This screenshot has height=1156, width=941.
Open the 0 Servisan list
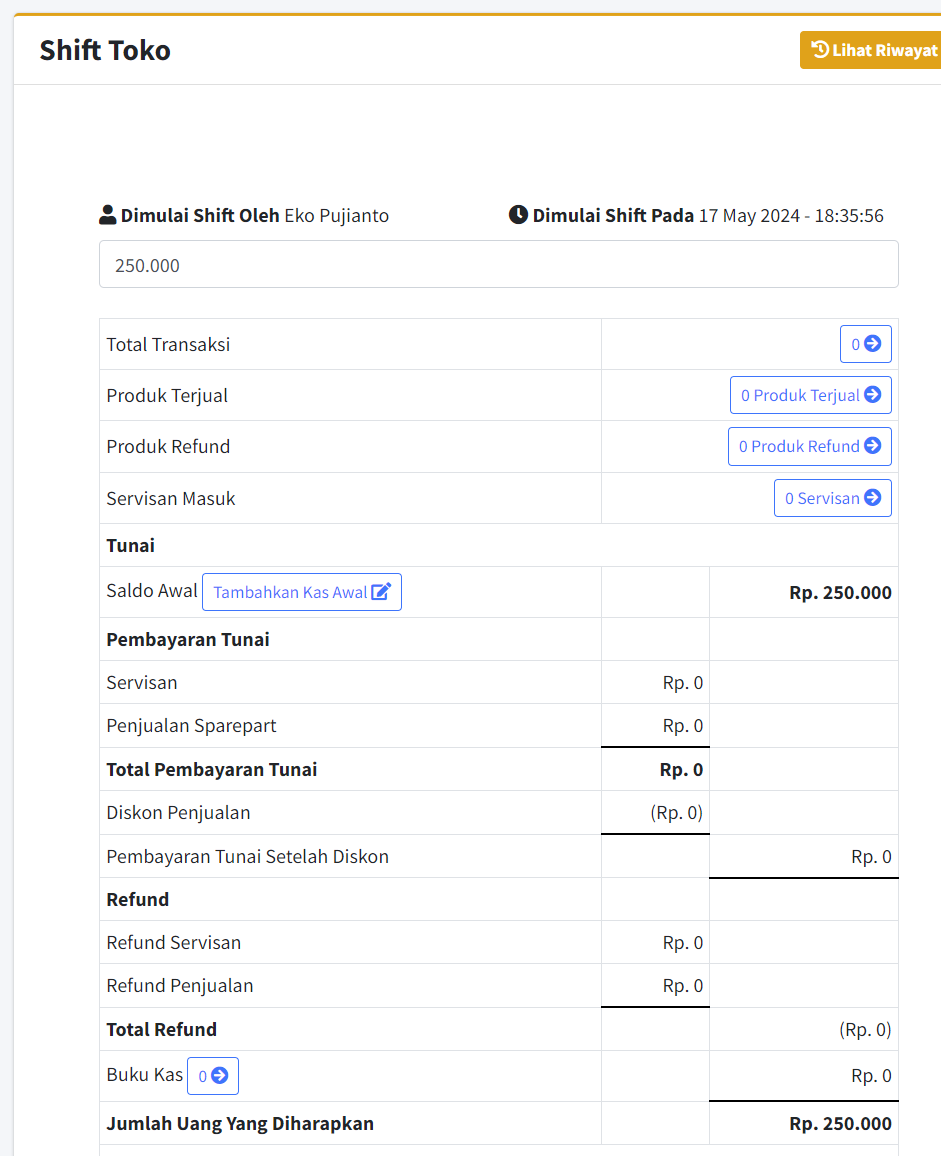pos(821,498)
